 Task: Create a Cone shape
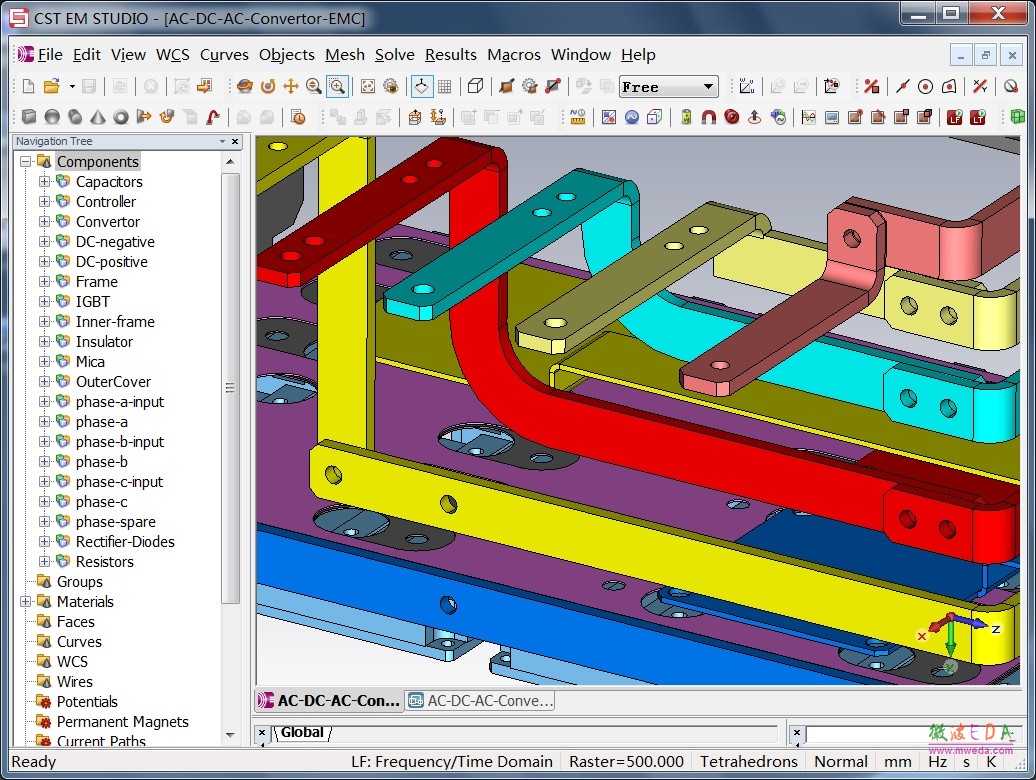(98, 117)
